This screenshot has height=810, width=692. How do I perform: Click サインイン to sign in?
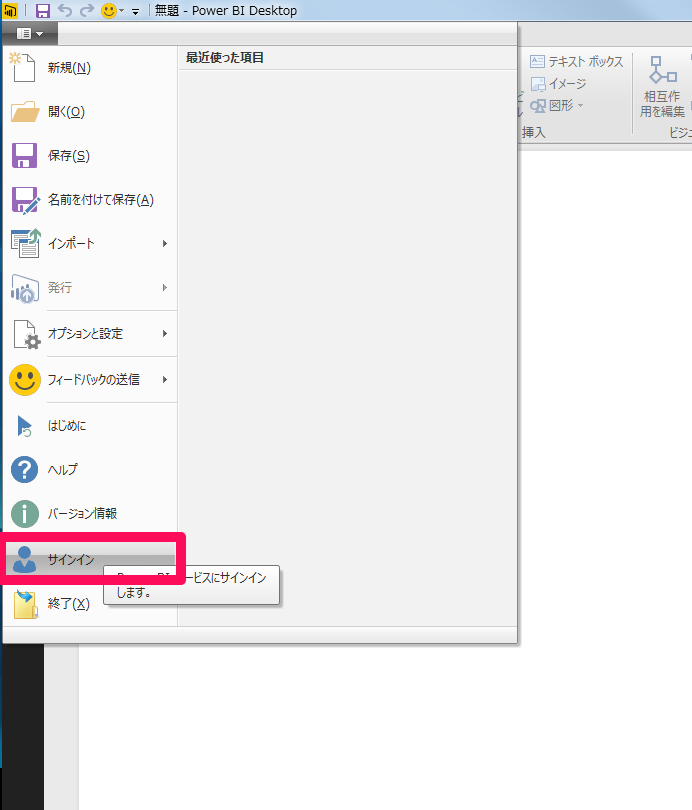pyautogui.click(x=90, y=559)
